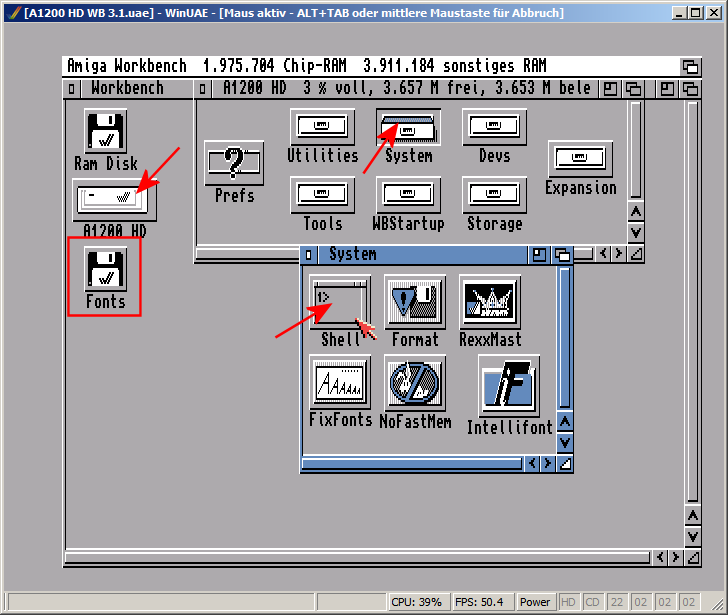Toggle the Workbench screen depth gadget
728x615 pixels.
tap(690, 67)
